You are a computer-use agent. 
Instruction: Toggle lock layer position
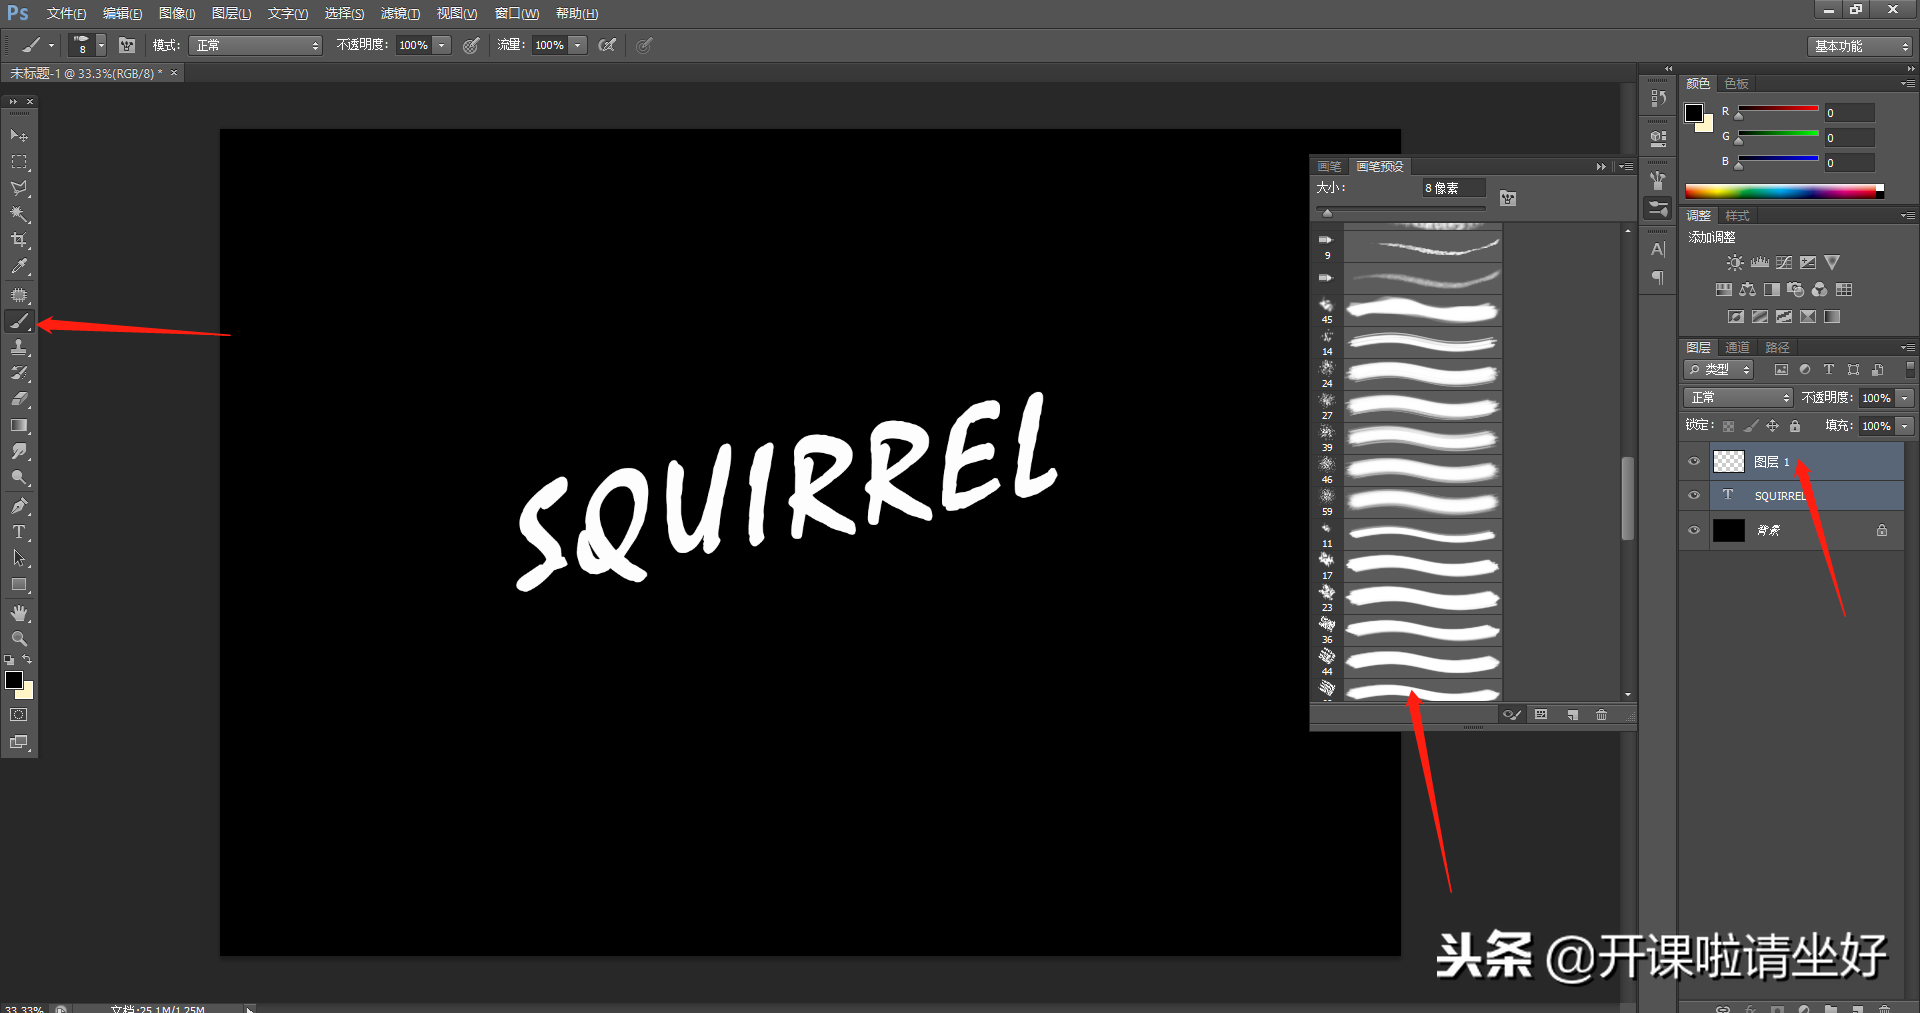[1773, 426]
